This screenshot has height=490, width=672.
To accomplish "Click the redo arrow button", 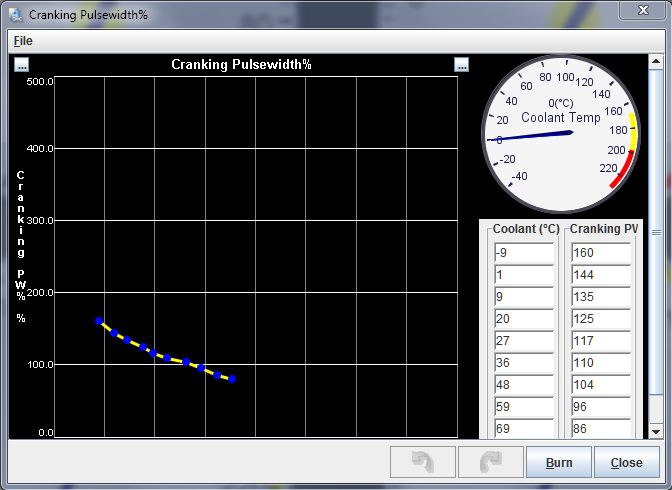I will [x=491, y=463].
